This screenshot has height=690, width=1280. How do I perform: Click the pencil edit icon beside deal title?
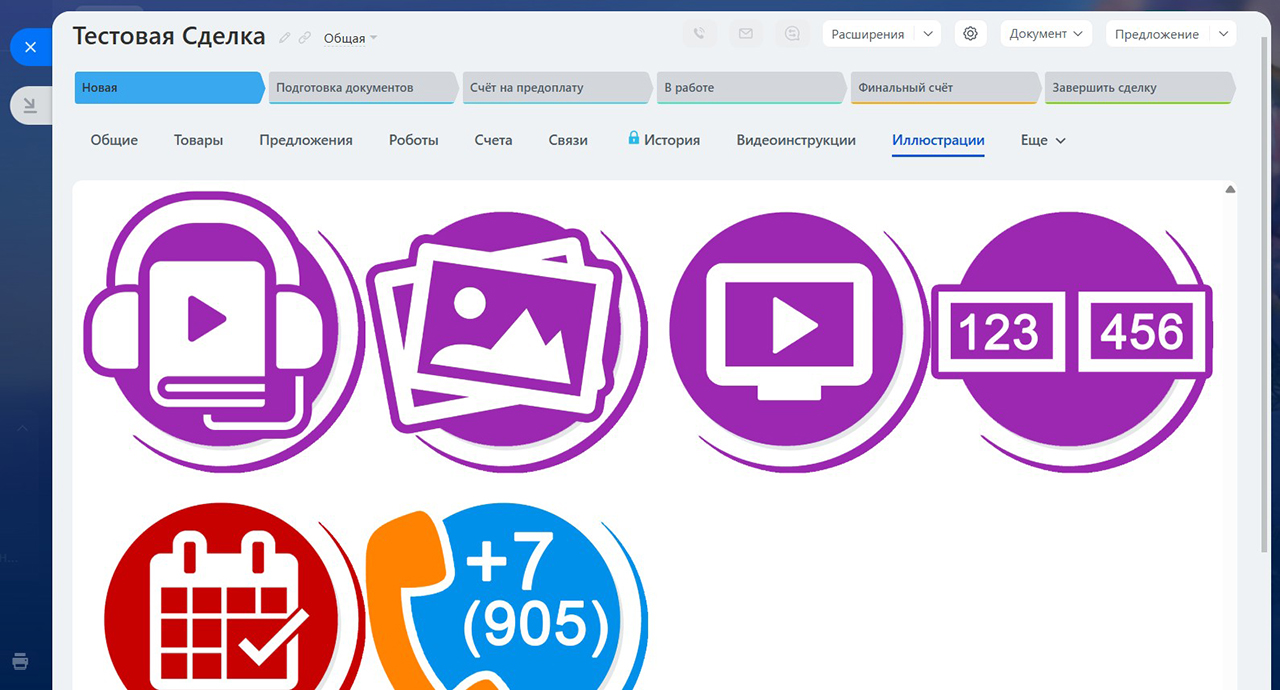pyautogui.click(x=285, y=38)
